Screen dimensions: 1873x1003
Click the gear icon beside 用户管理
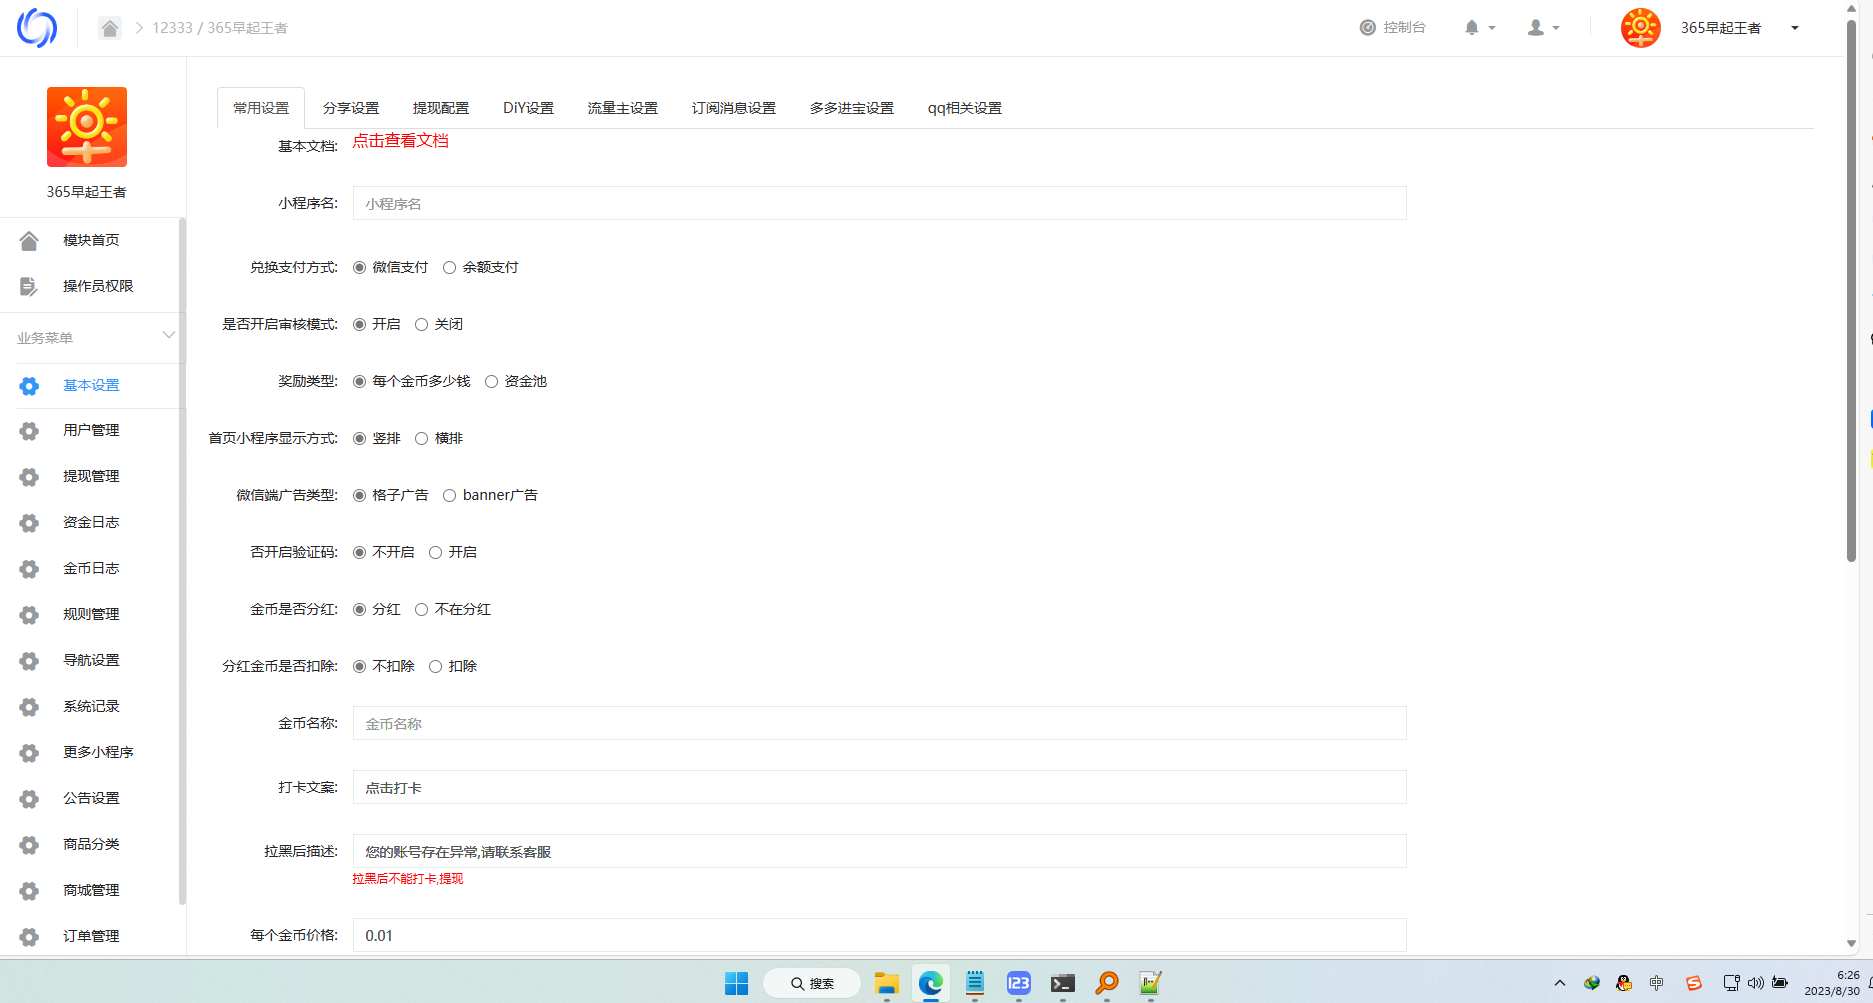(x=29, y=431)
